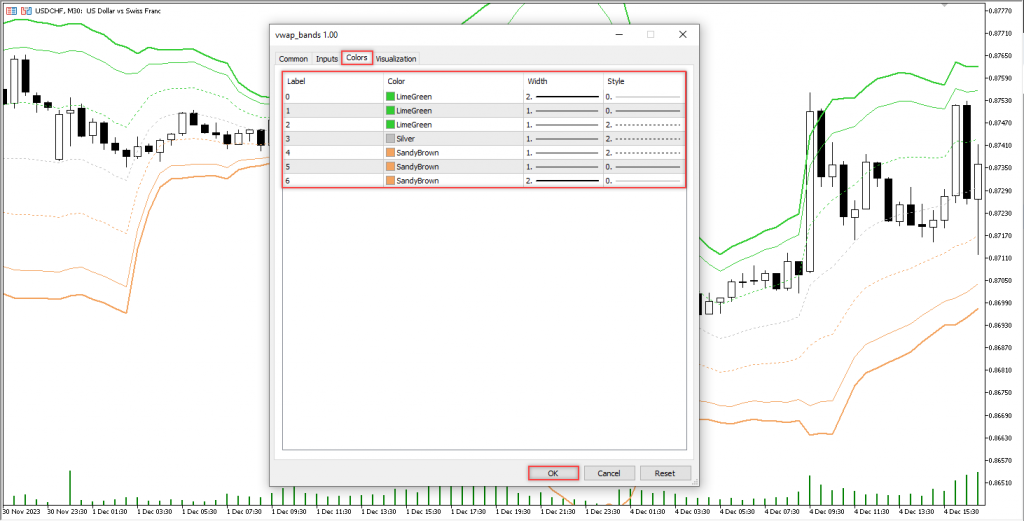Viewport: 1024px width, 521px height.
Task: Click LimeGreen color swatch for label 1
Action: (x=390, y=110)
